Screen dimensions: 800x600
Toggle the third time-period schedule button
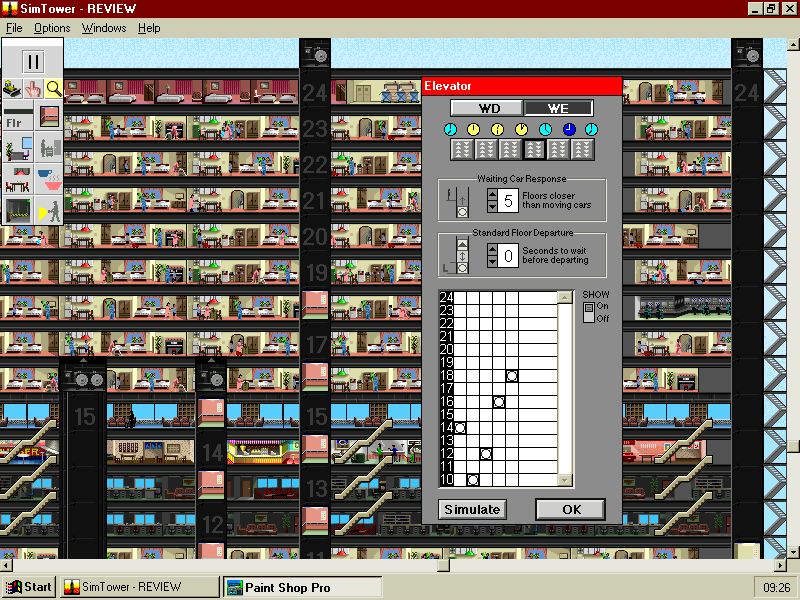pyautogui.click(x=510, y=149)
